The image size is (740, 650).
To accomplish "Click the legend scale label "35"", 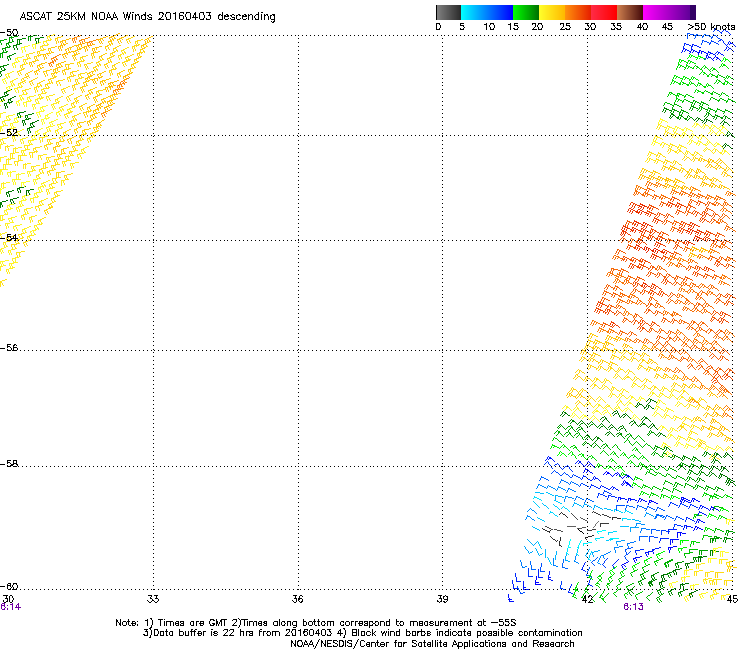I will coord(616,27).
